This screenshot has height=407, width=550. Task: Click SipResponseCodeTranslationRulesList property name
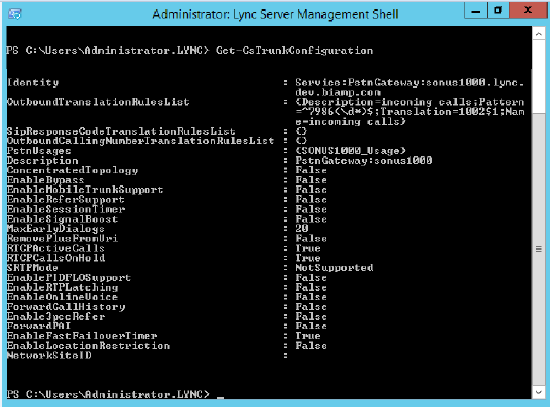tap(121, 131)
